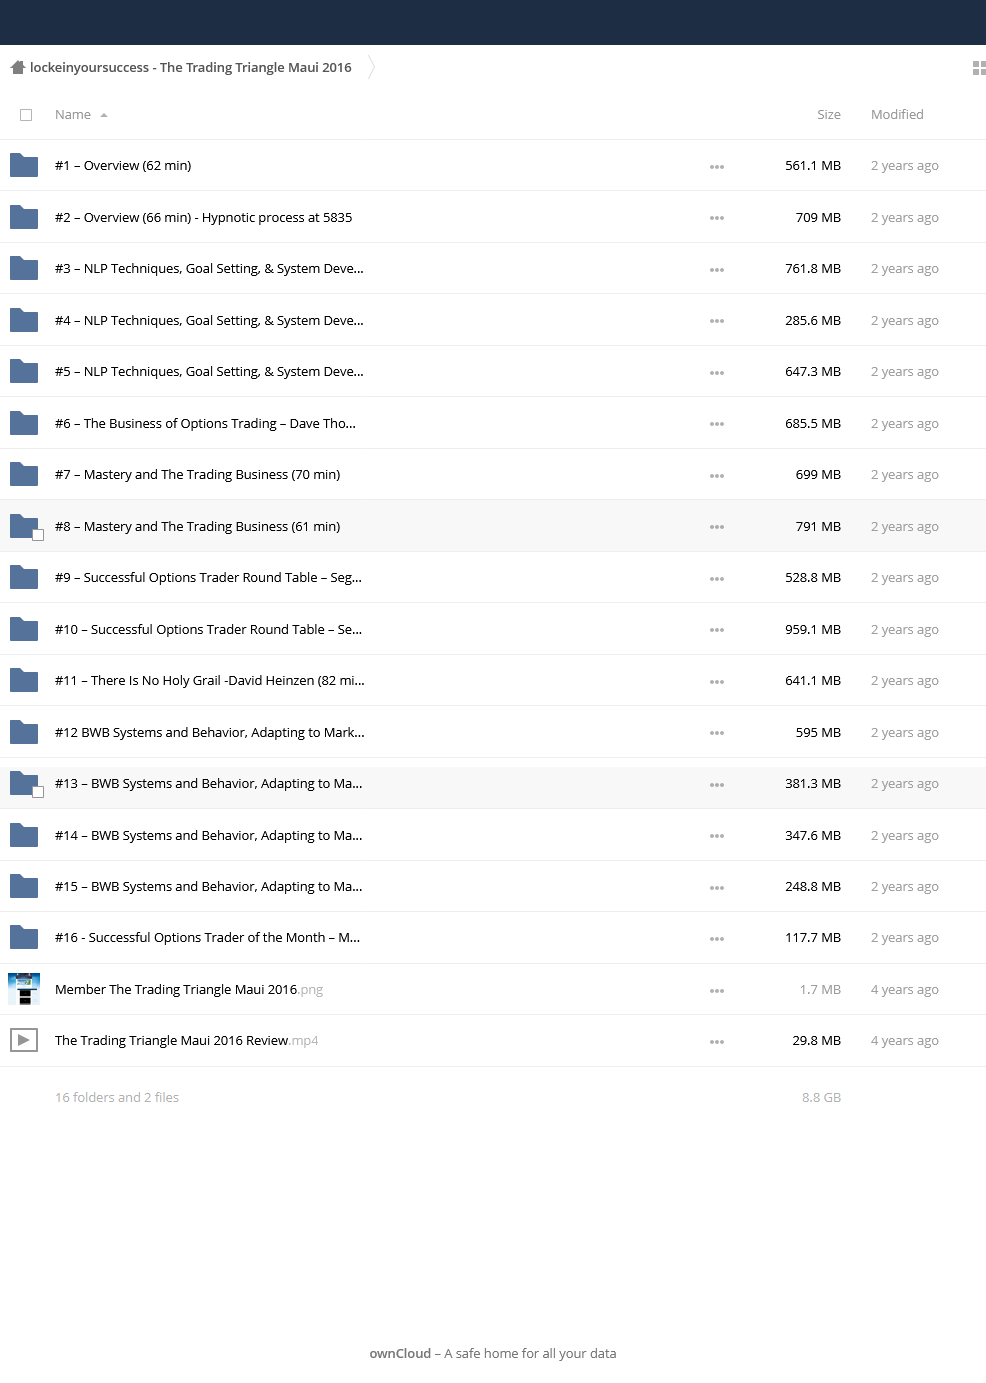This screenshot has width=986, height=1383.
Task: Open the more-actions dots for The Trading Triangle Maui 2016 Review.mp4
Action: [717, 1042]
